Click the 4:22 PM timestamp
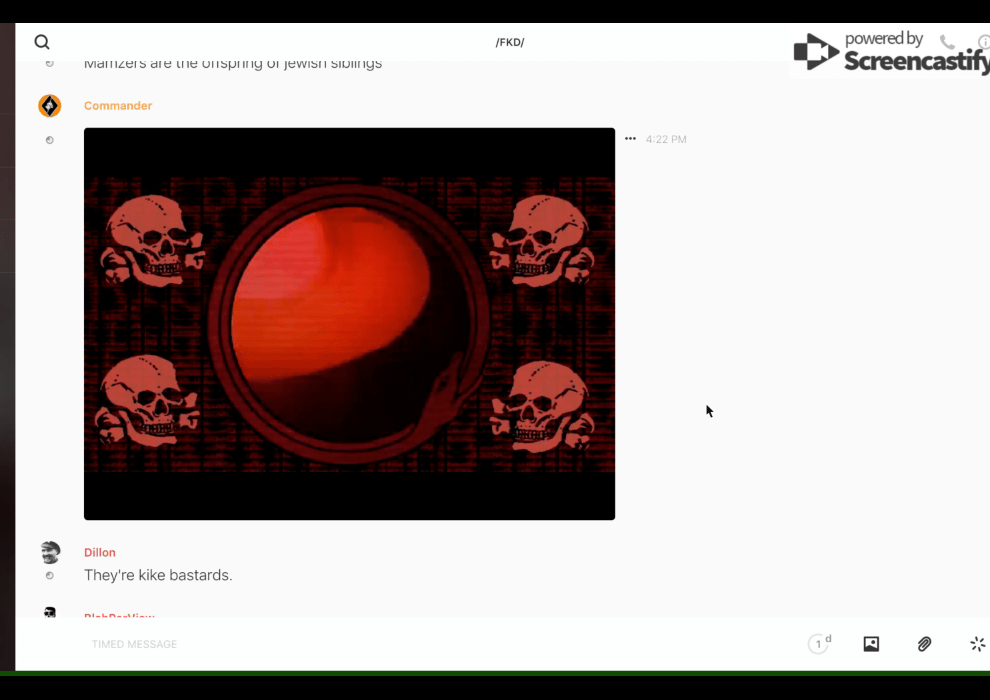The width and height of the screenshot is (990, 700). (666, 140)
